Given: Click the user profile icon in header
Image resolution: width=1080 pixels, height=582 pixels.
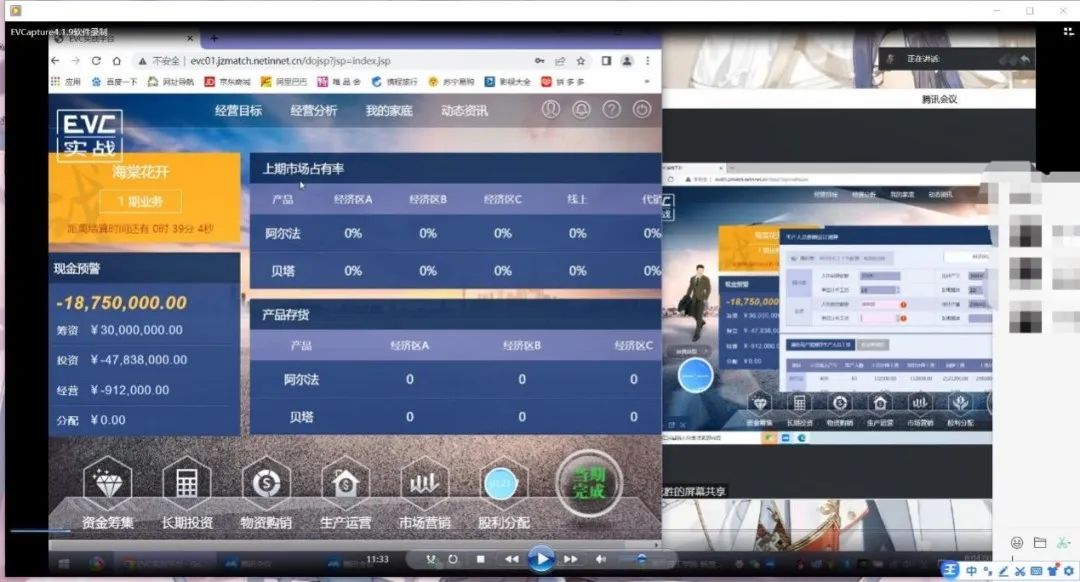Looking at the screenshot, I should pos(551,110).
